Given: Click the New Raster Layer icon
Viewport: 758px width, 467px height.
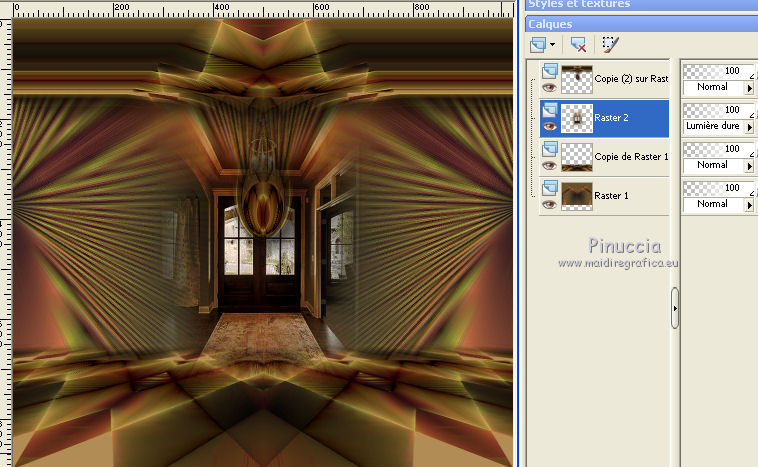Looking at the screenshot, I should tap(538, 44).
